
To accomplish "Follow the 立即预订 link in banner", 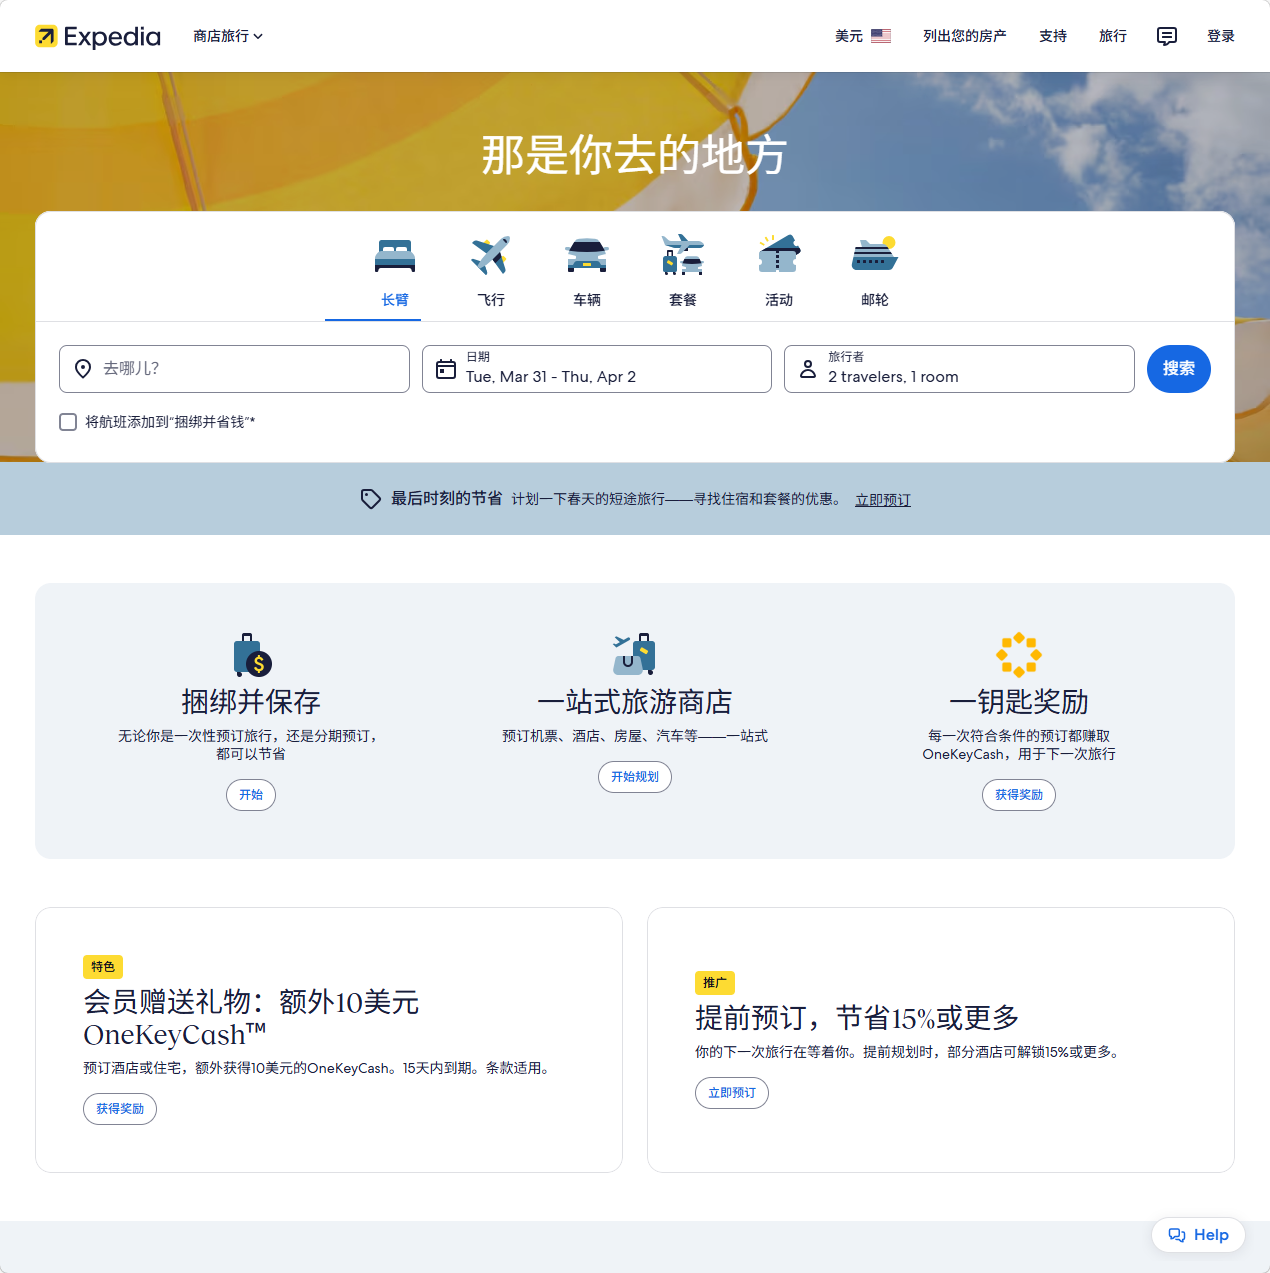I will (x=882, y=500).
